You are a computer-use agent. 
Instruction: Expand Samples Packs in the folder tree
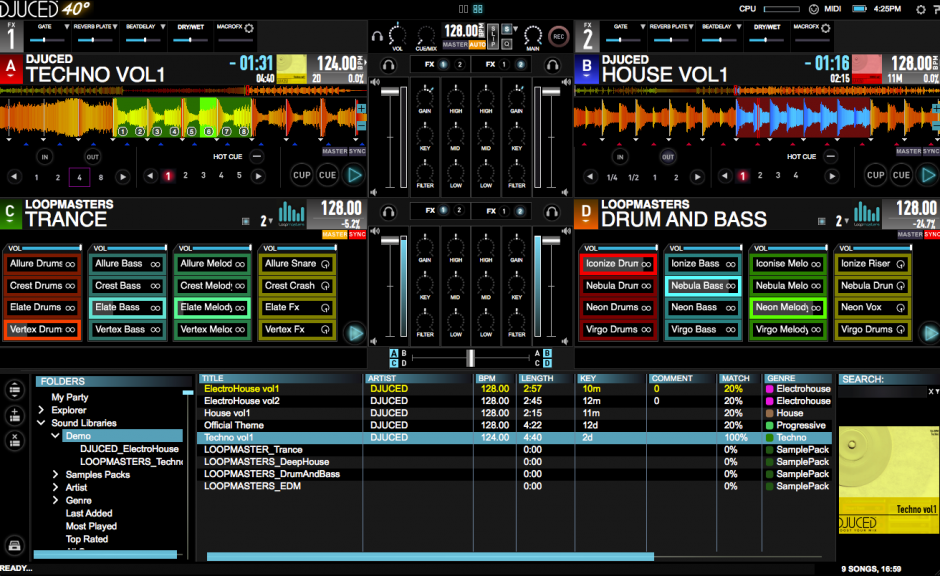[x=55, y=474]
